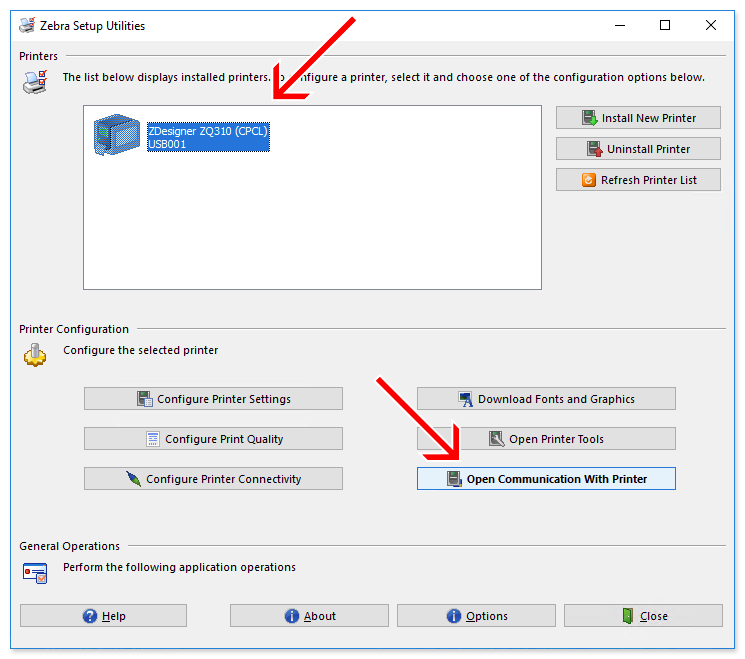The width and height of the screenshot is (745, 659).
Task: Maximize the Zebra Setup Utilities window
Action: (x=665, y=25)
